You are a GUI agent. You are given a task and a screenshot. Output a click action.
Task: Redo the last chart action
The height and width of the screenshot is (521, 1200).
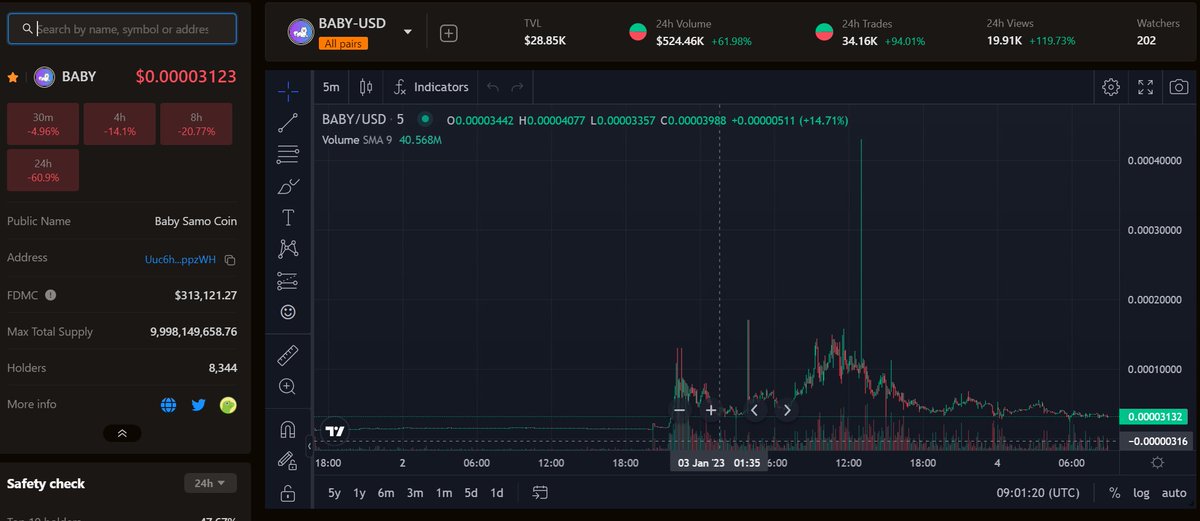517,87
